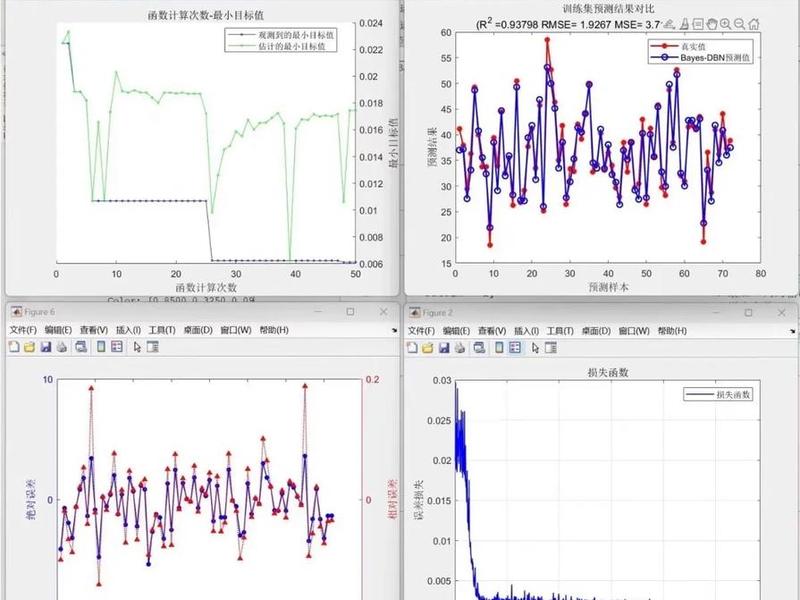Click the Brush Data icon on axes toolbar
Screen dimensions: 800x600
684,23
